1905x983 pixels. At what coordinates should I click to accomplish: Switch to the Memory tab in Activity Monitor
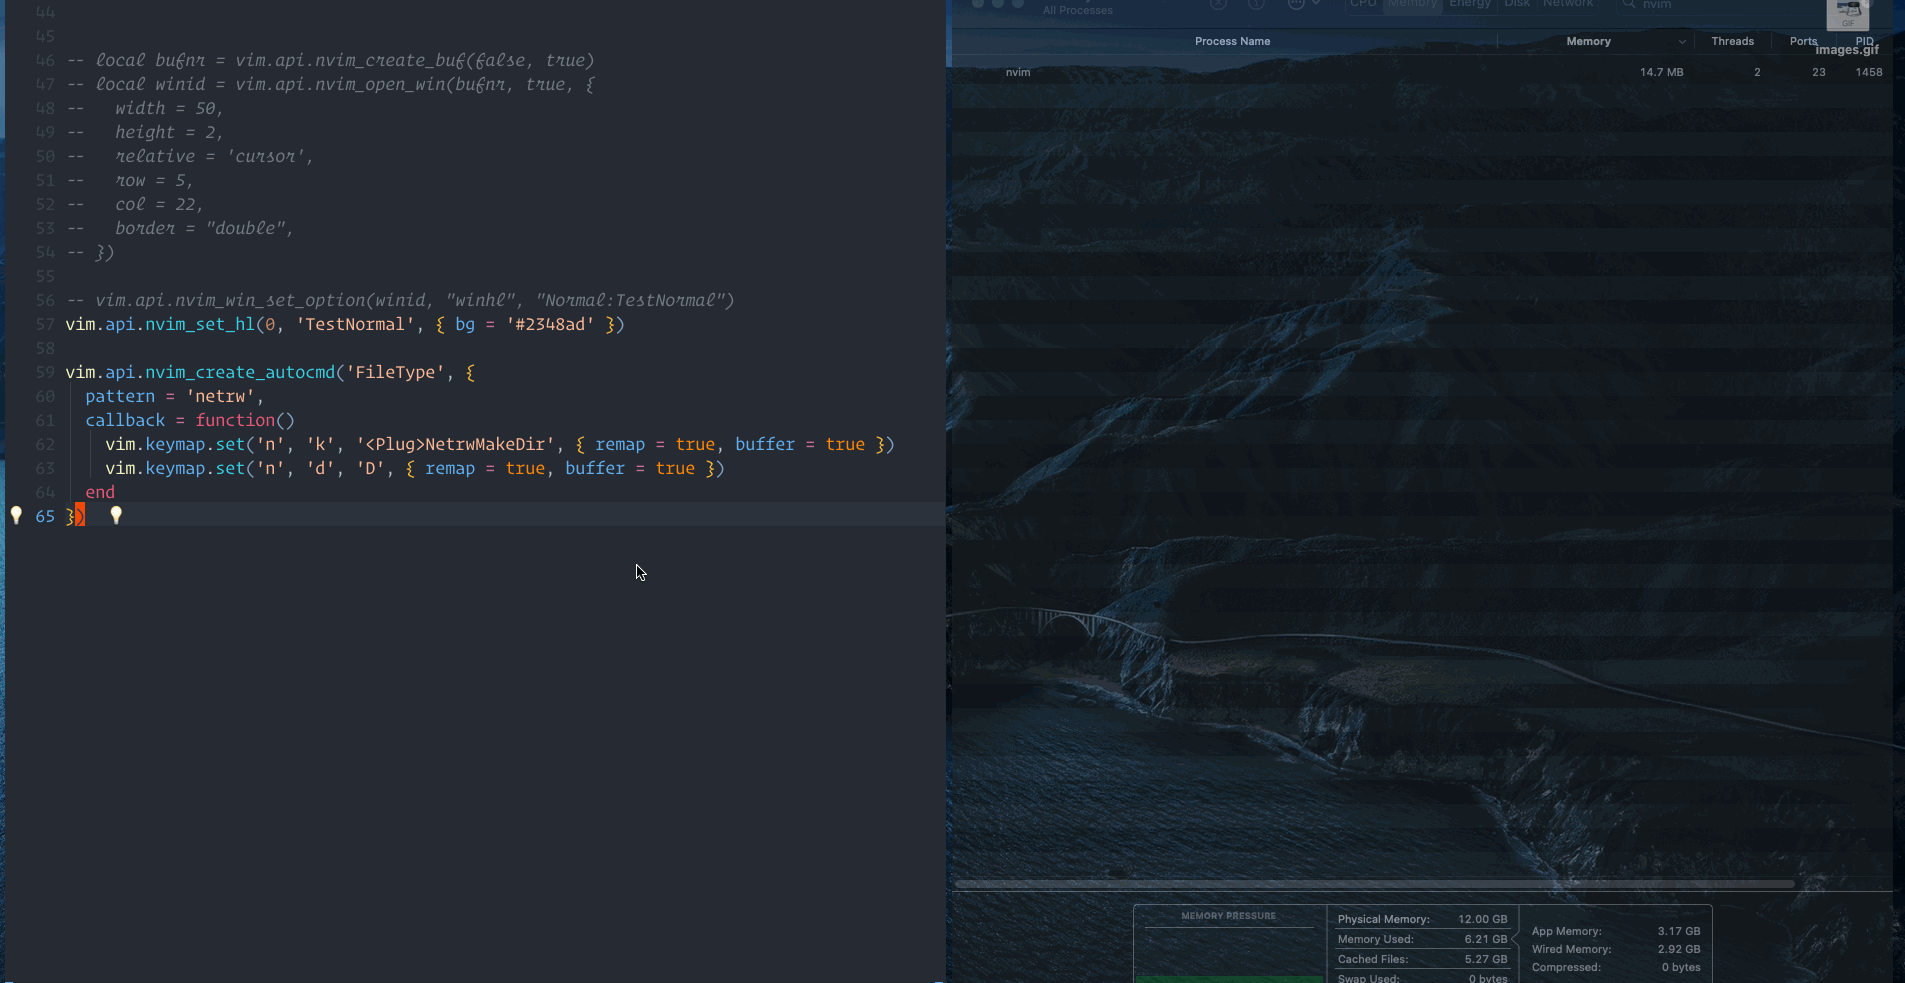pyautogui.click(x=1412, y=4)
